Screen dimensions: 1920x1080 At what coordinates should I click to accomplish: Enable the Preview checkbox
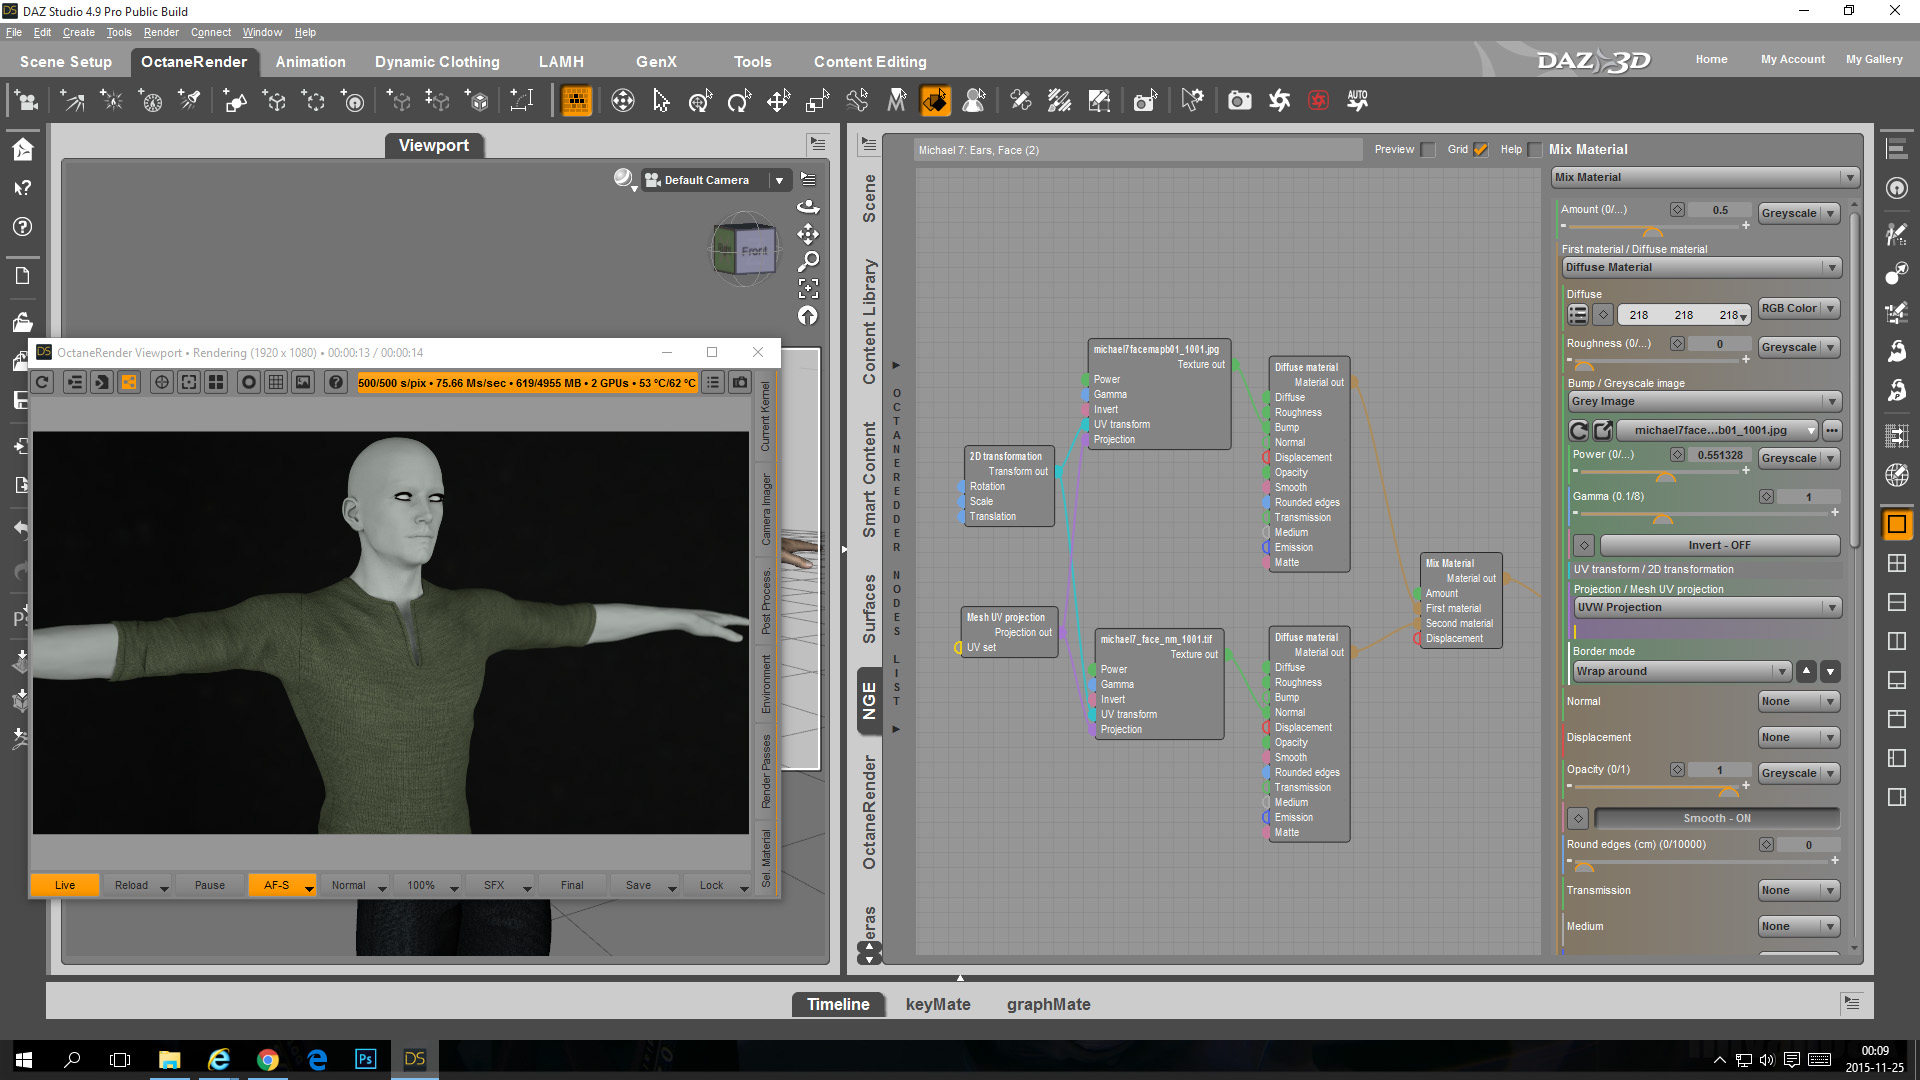pos(1429,150)
